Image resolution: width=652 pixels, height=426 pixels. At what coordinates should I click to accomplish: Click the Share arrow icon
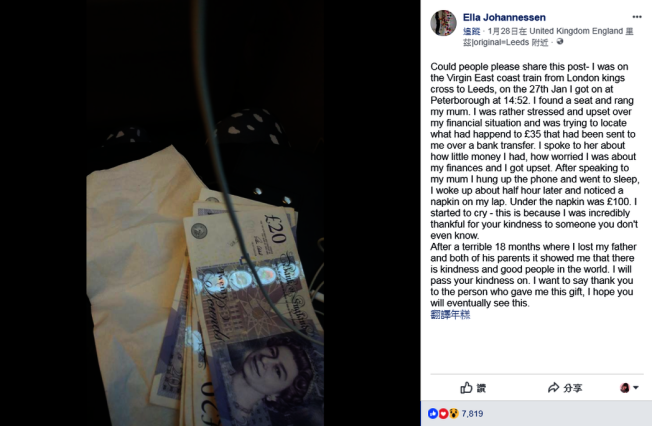click(x=553, y=388)
